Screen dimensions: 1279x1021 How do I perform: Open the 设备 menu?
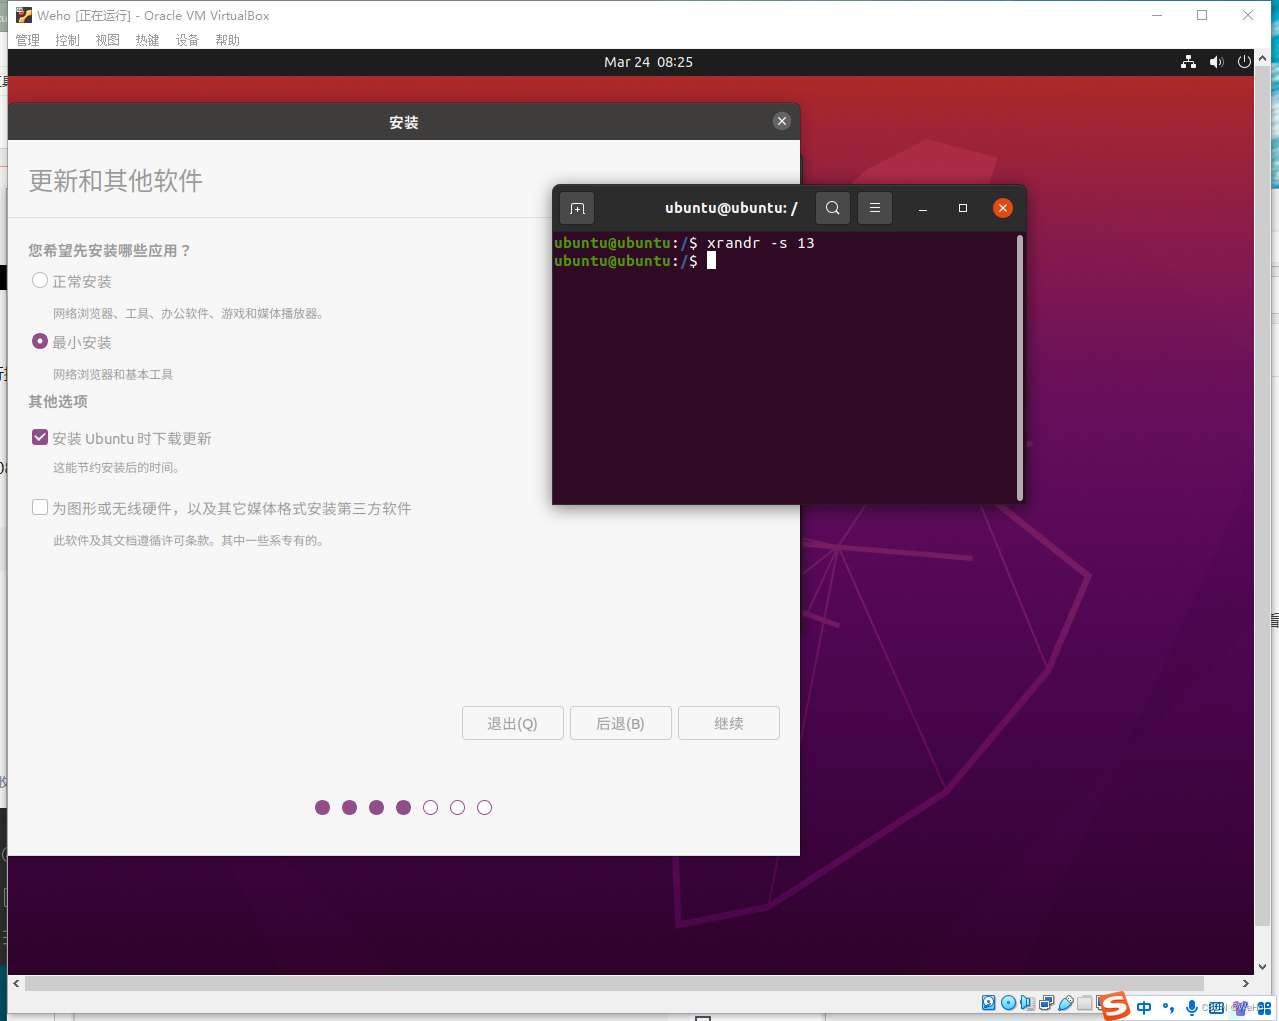(x=188, y=40)
